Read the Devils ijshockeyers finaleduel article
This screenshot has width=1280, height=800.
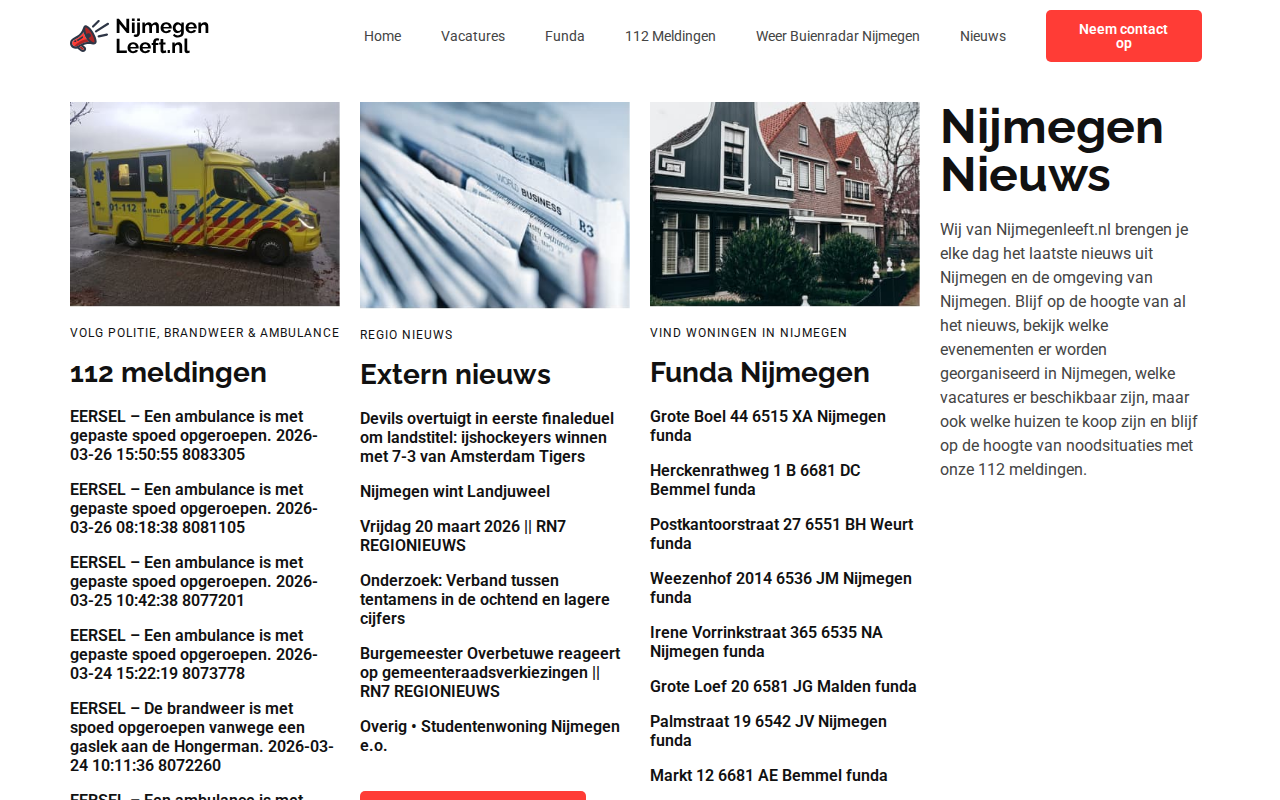(487, 438)
